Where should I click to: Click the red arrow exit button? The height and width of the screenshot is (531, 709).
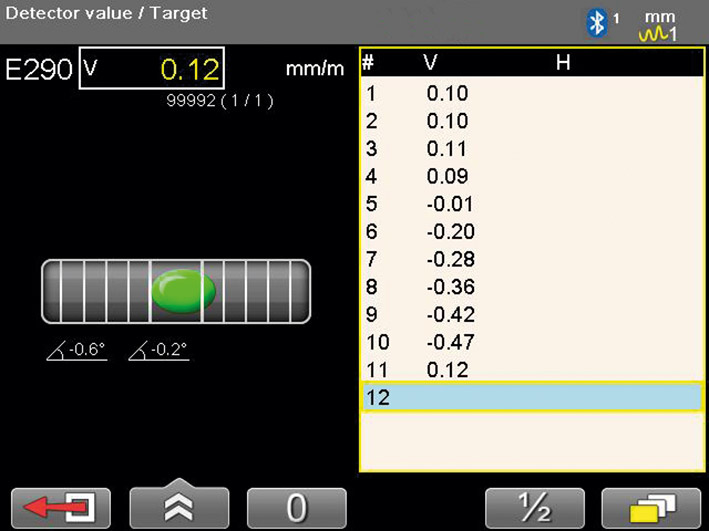[61, 507]
